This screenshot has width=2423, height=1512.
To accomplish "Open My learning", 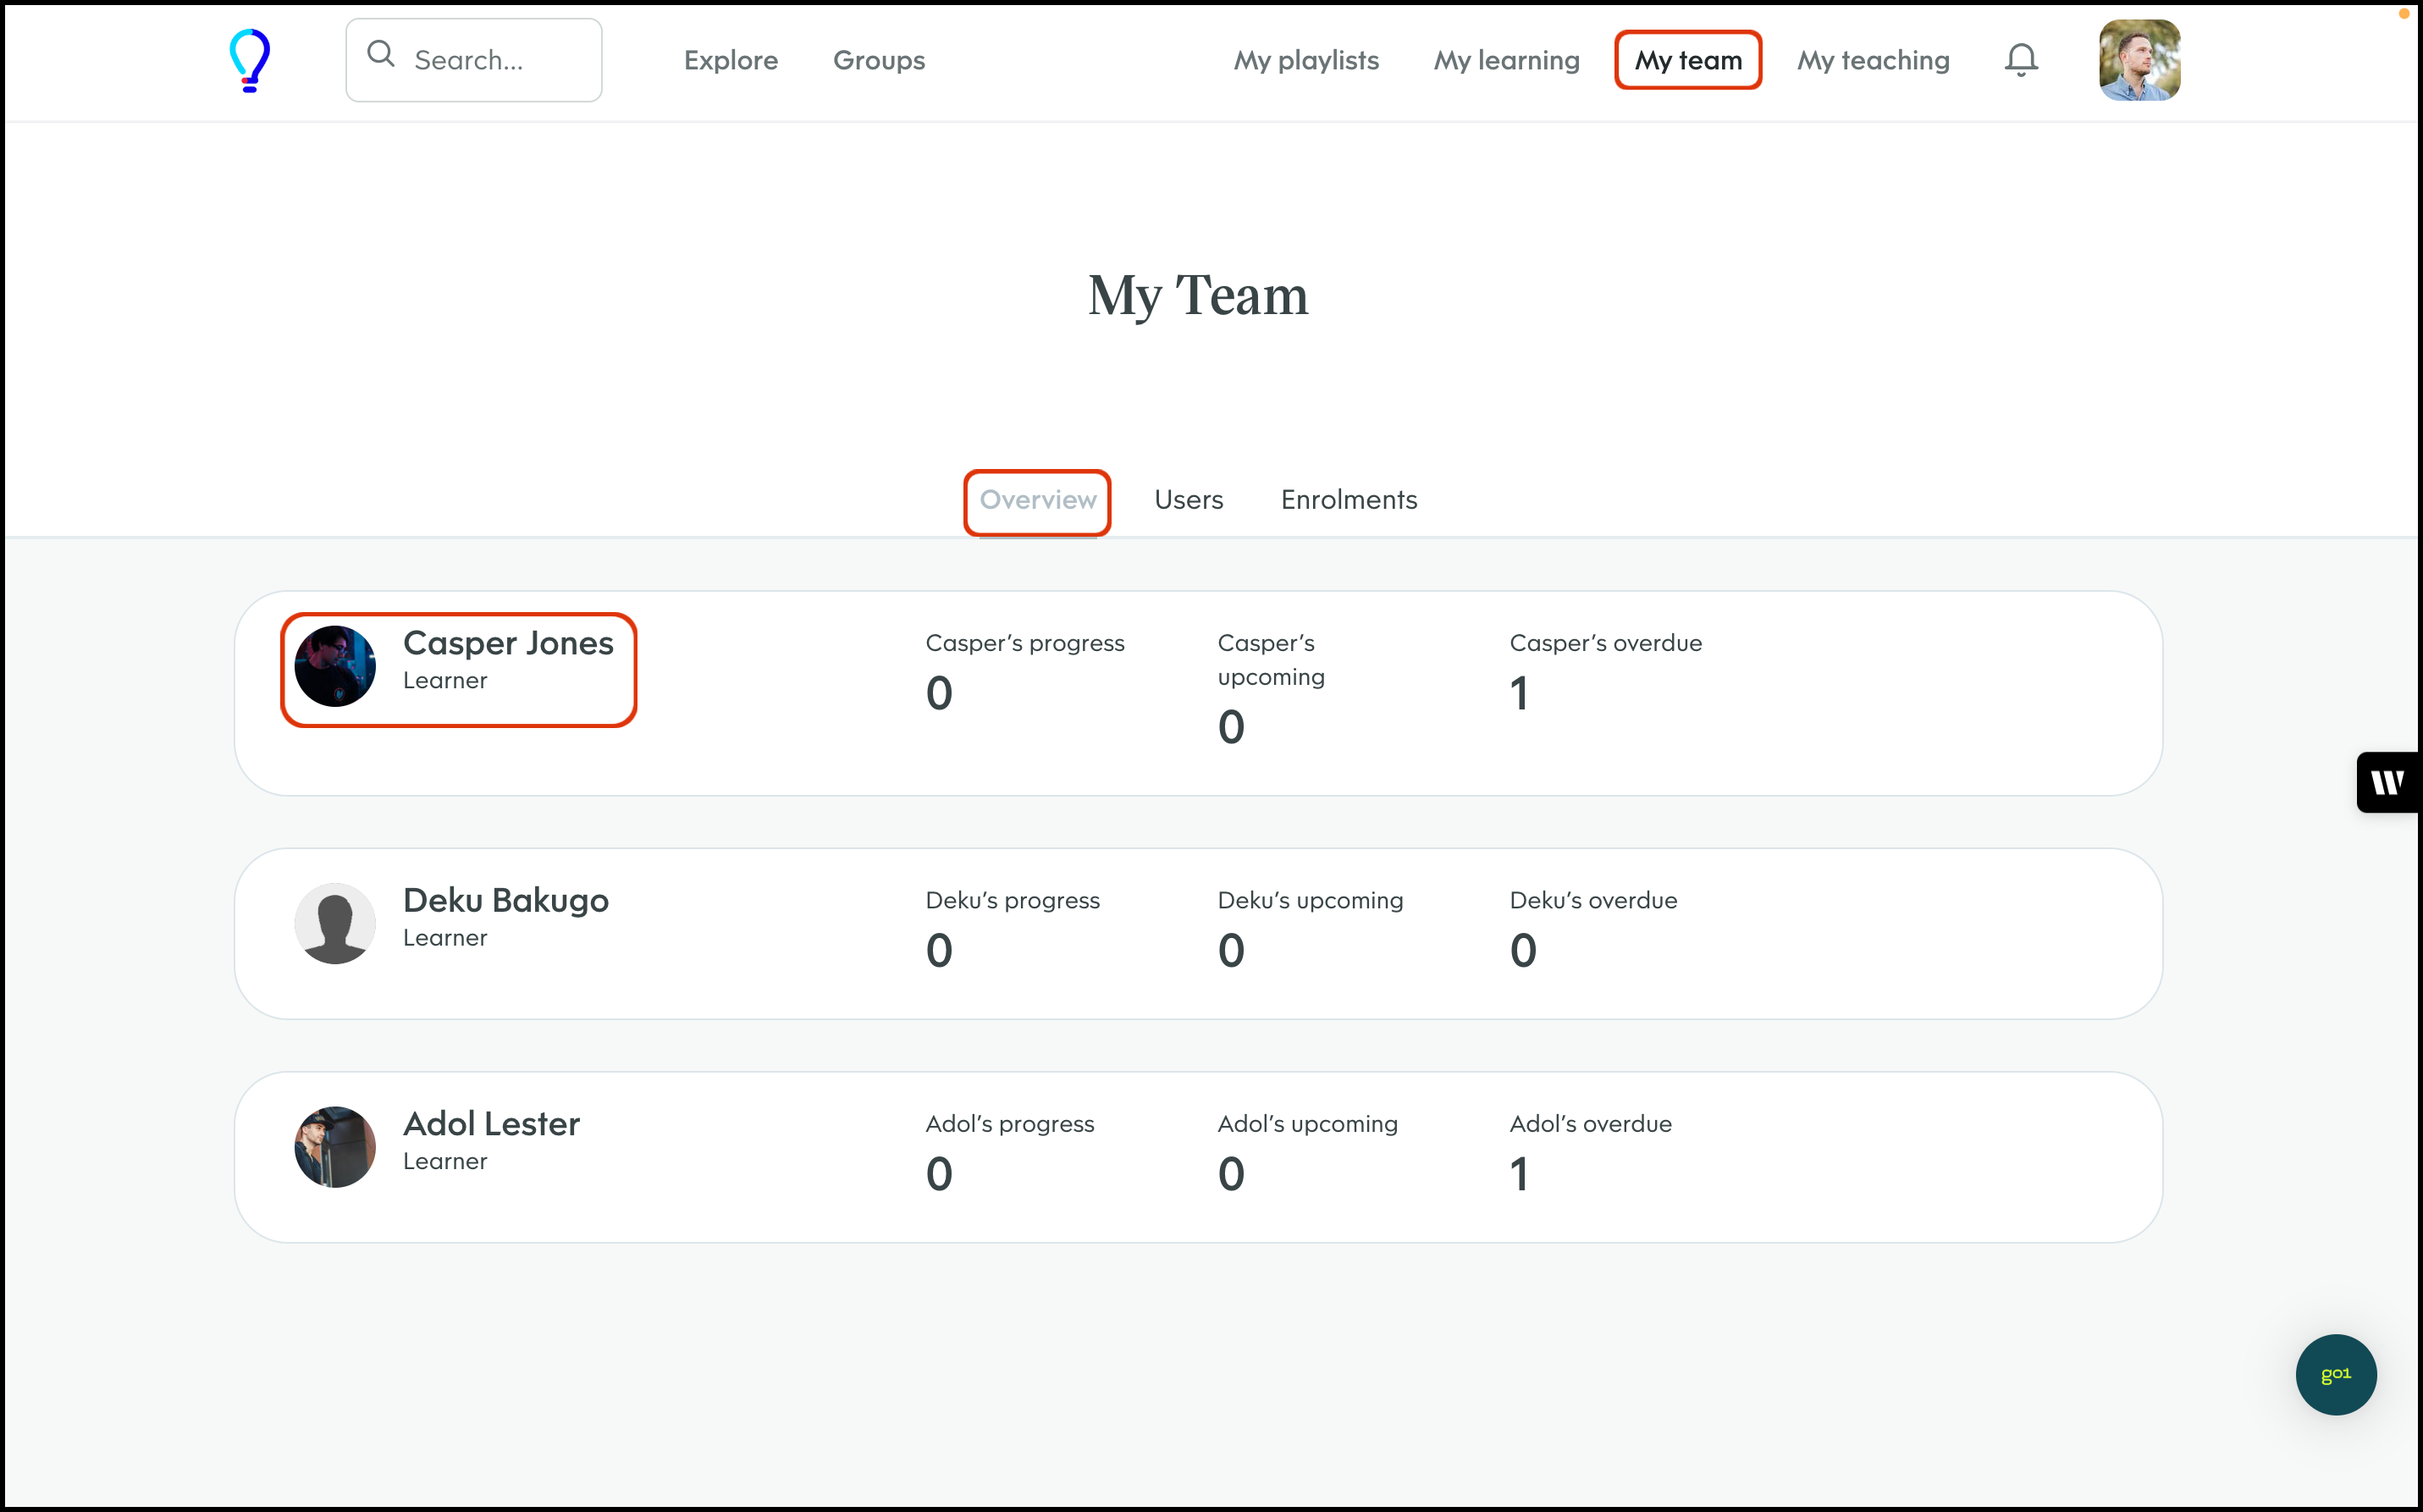I will (x=1507, y=60).
